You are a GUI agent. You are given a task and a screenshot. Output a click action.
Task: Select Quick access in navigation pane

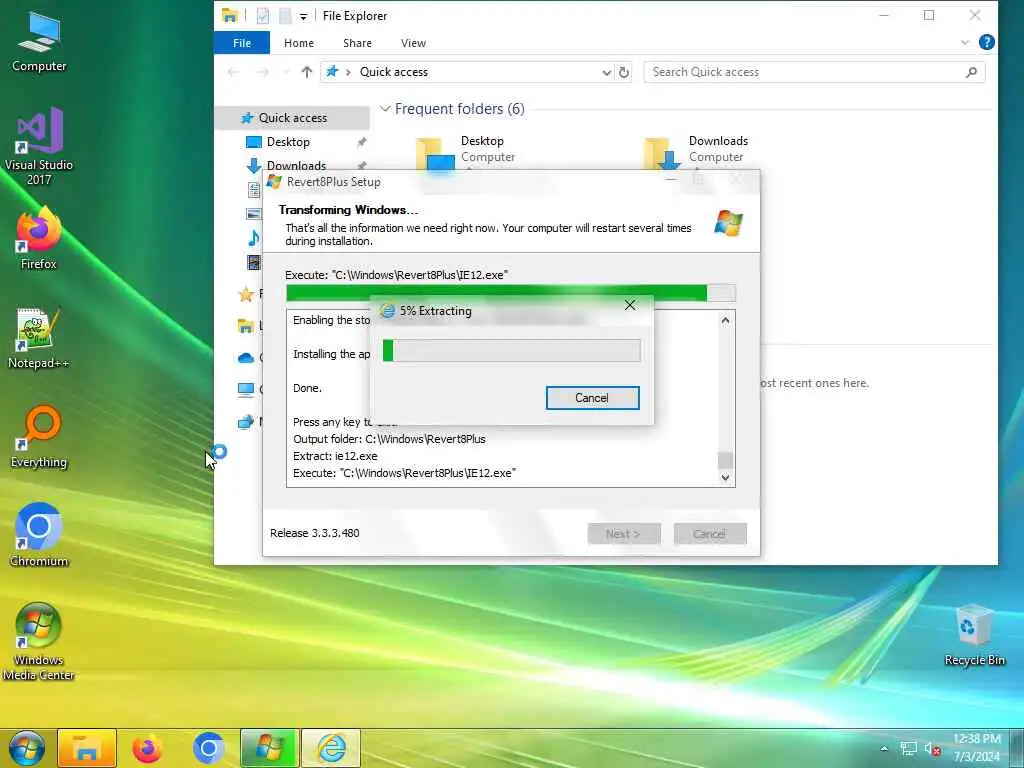click(x=293, y=118)
